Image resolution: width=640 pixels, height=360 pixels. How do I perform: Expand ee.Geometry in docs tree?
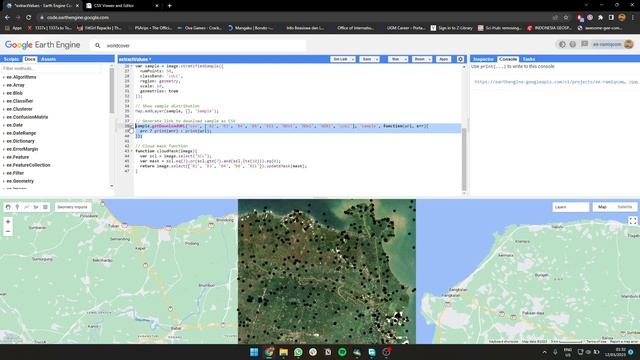4,181
